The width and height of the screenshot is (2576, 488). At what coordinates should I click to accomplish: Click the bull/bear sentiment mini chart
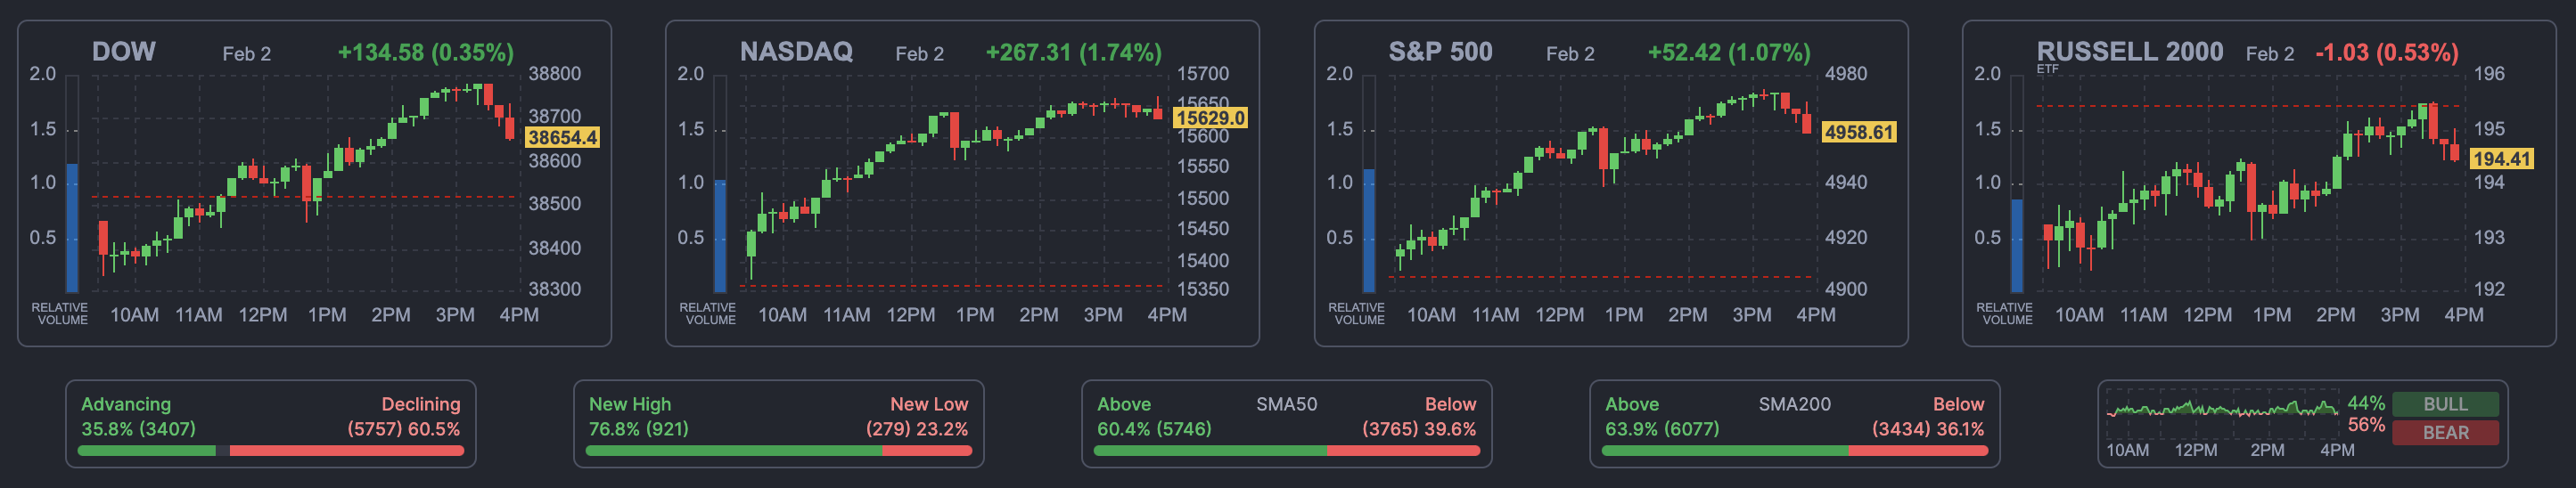[2222, 413]
